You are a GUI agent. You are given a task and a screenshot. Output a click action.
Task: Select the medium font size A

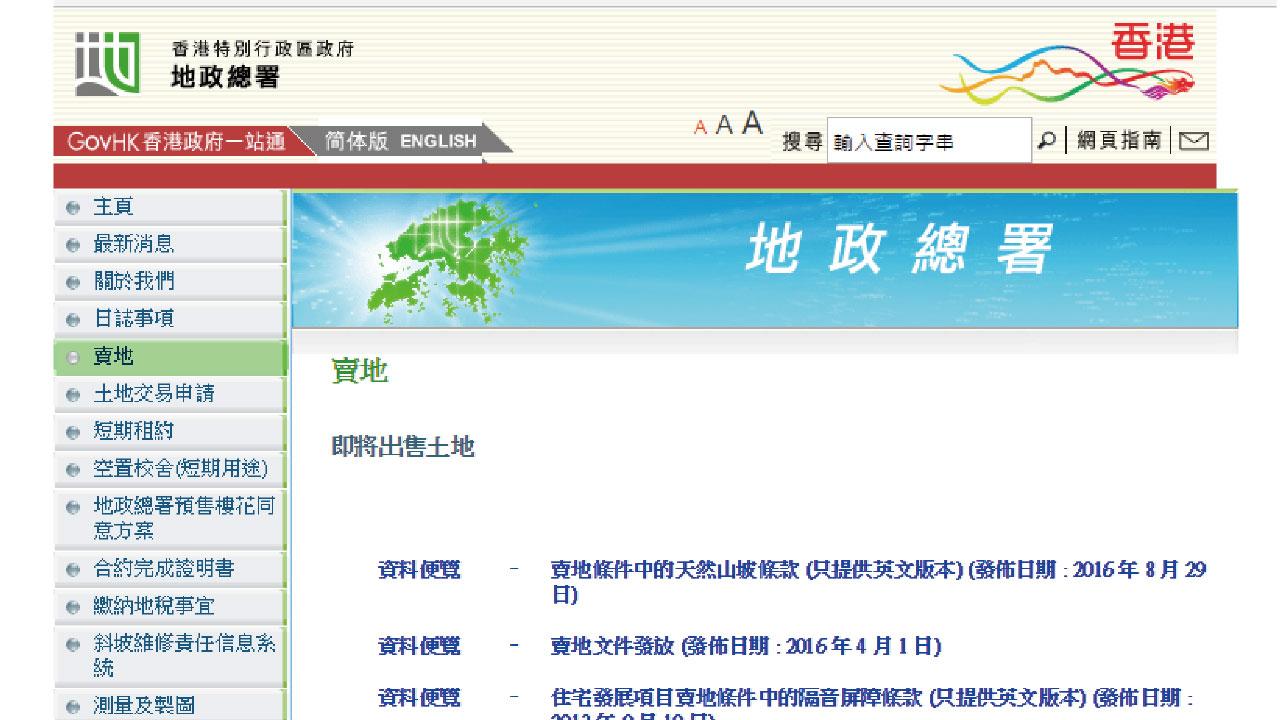click(x=725, y=126)
